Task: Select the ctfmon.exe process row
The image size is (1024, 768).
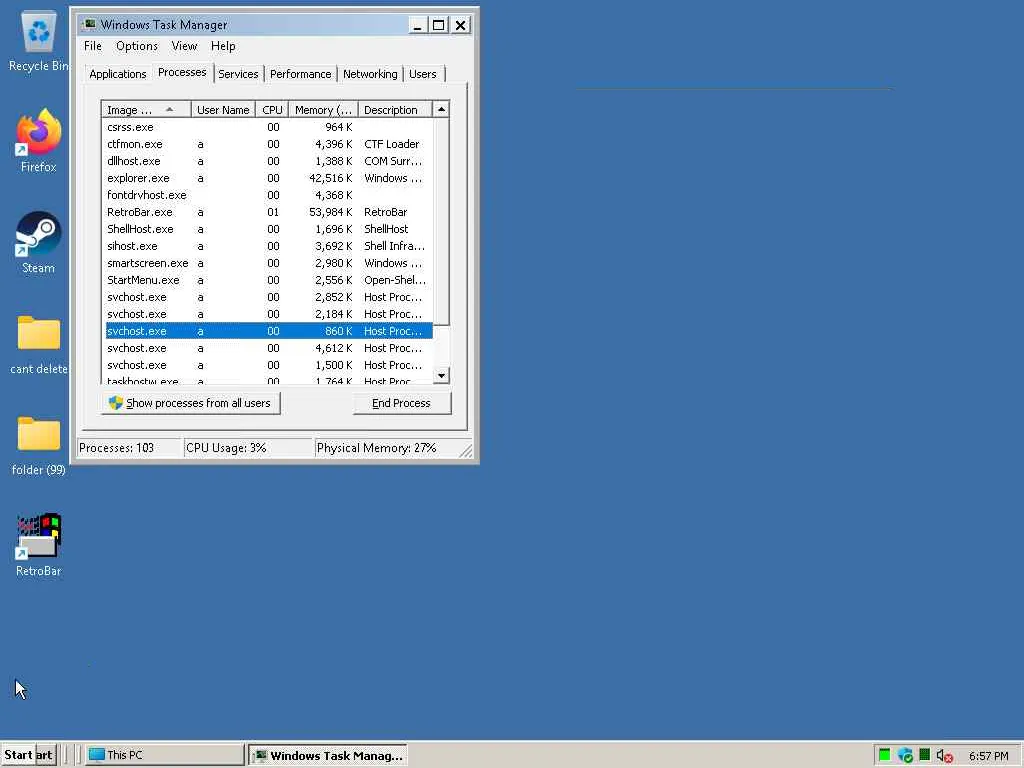Action: [x=268, y=144]
